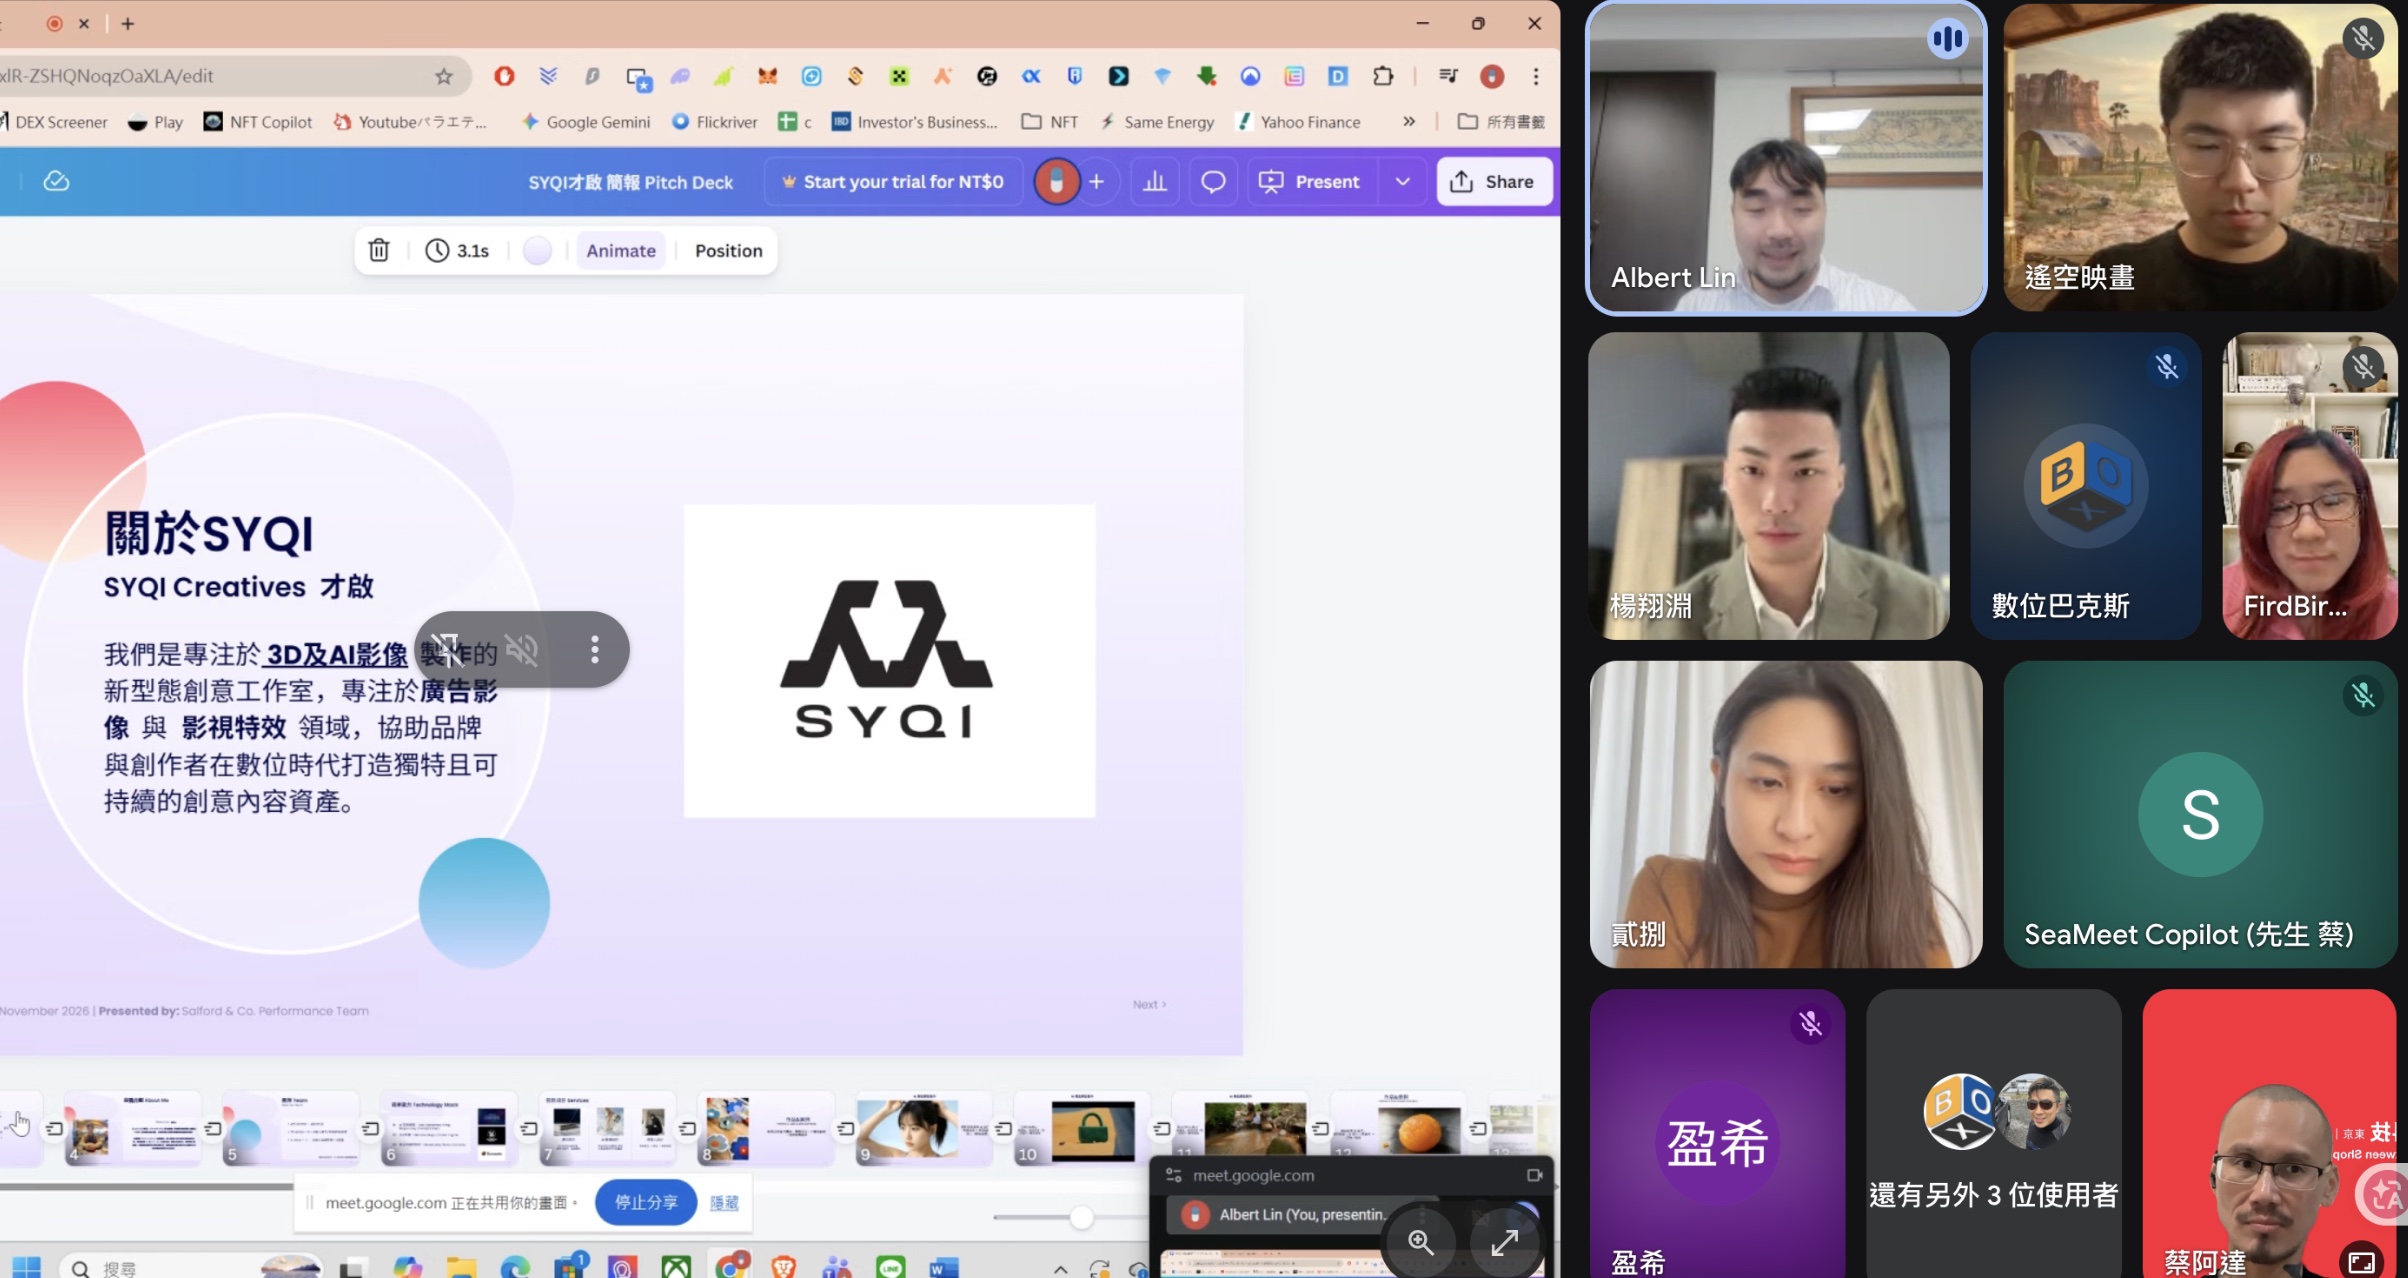This screenshot has width=2408, height=1278.
Task: Click muted mic indicator on SeaMeet Copilot tile
Action: (2363, 695)
